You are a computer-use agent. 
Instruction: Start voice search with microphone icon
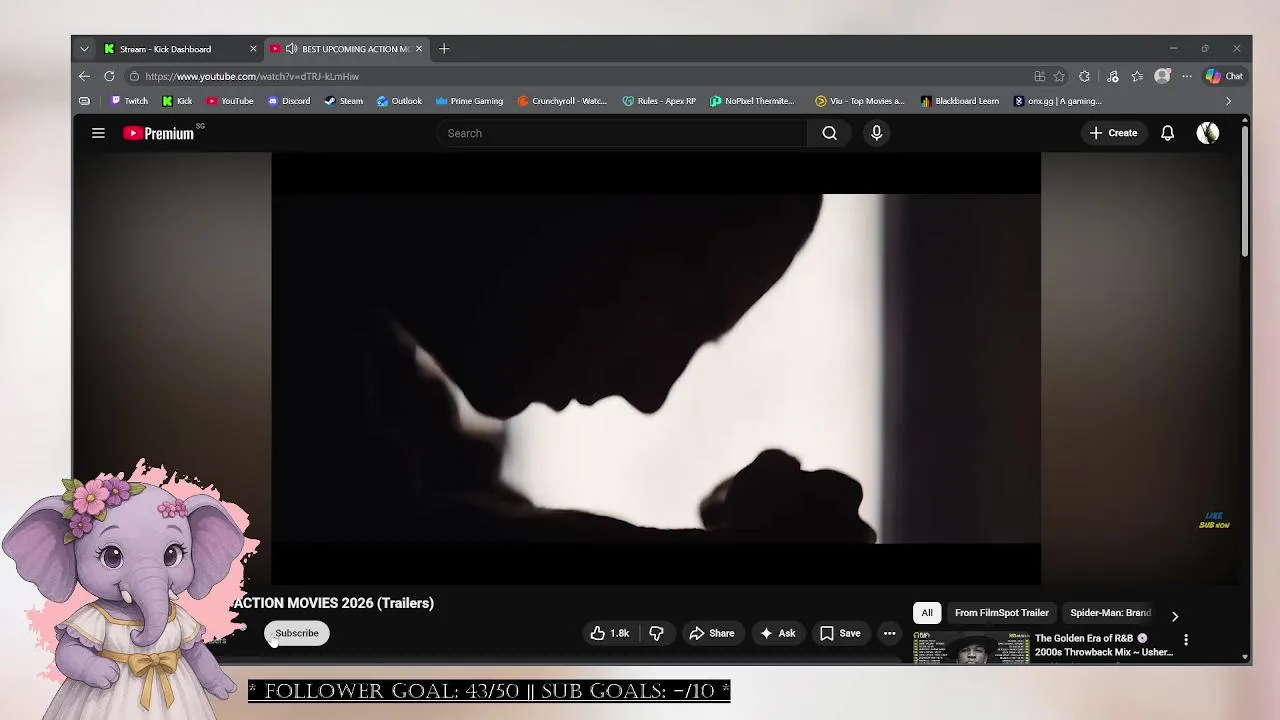(x=876, y=133)
